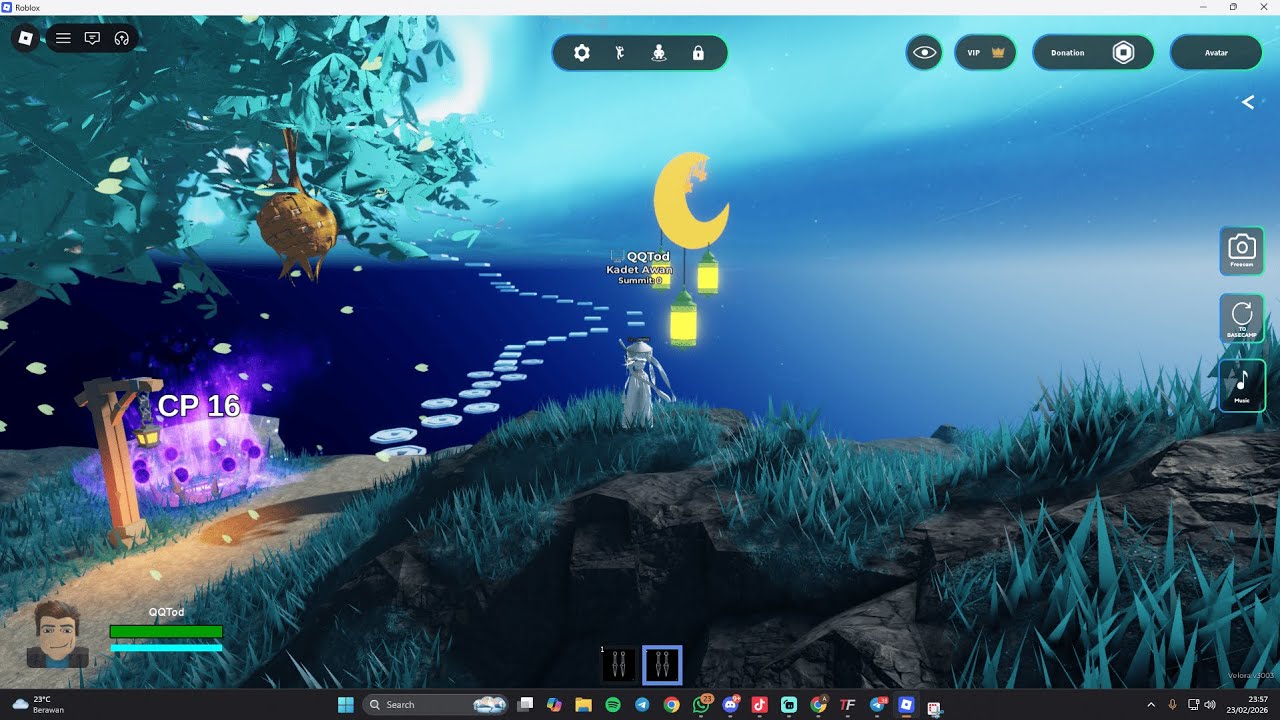Open Spotify from the taskbar

[x=613, y=705]
